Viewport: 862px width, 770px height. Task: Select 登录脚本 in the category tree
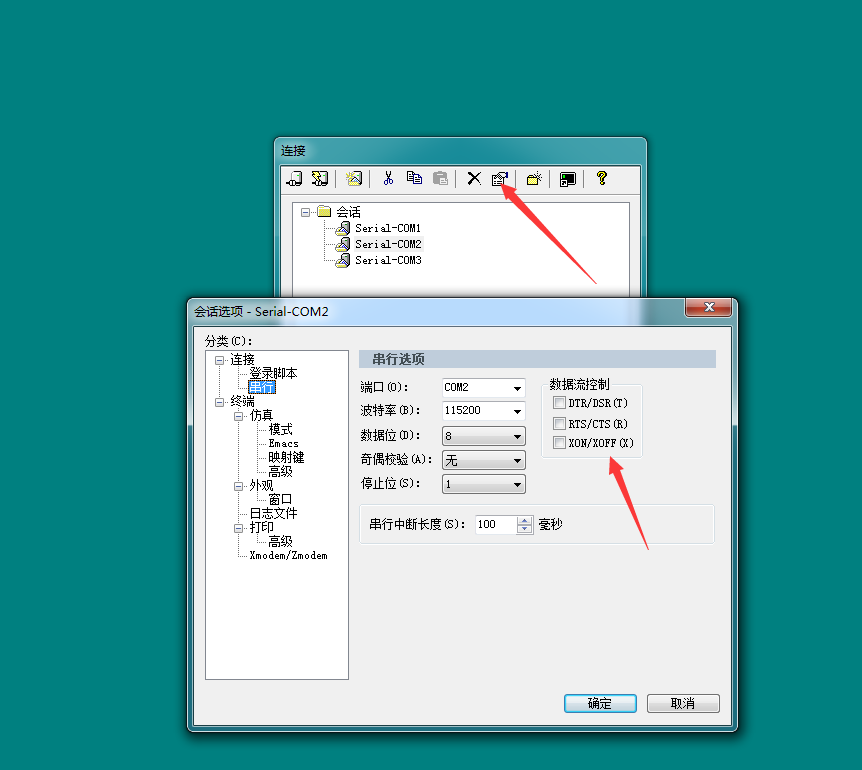tap(273, 373)
